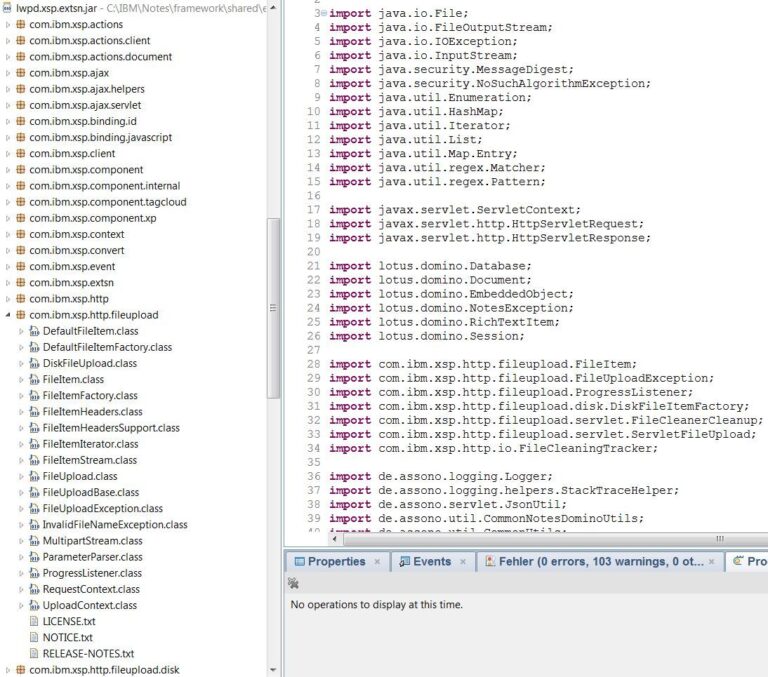768x677 pixels.
Task: Click package icon of com.ibm.xsp.client
Action: tap(21, 153)
